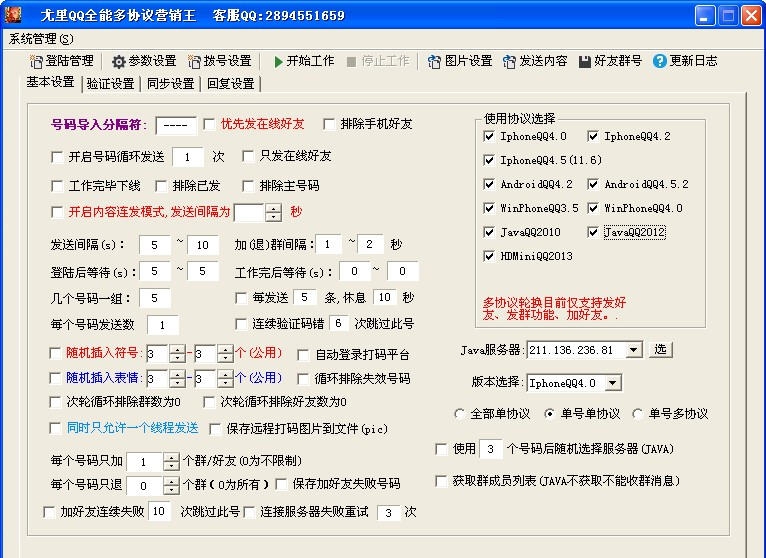This screenshot has height=558, width=766.
Task: Open 参数设置 gear icon
Action: pos(119,62)
